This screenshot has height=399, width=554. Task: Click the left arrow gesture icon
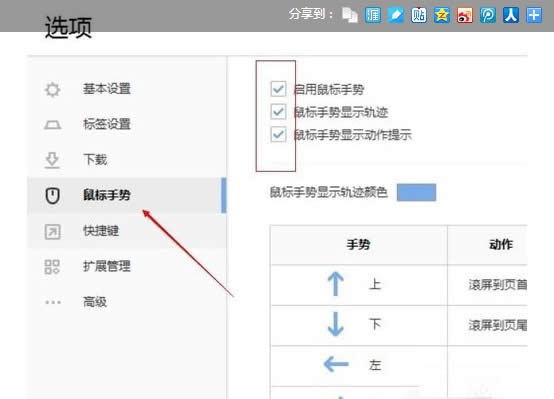(x=336, y=364)
